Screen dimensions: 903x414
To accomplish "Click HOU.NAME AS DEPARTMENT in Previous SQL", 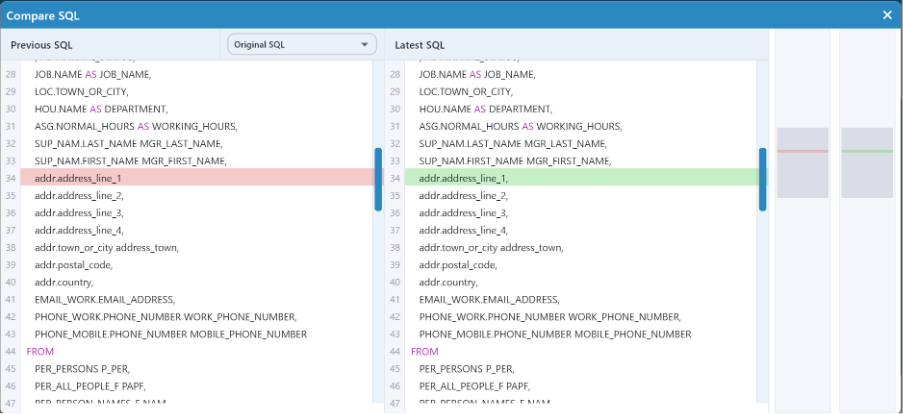I will click(101, 109).
